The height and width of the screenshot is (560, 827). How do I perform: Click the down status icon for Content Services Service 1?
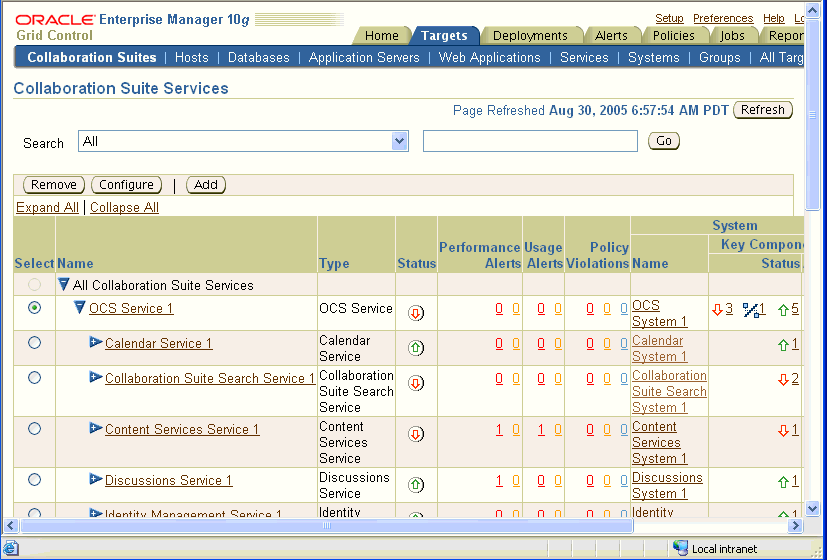416,434
